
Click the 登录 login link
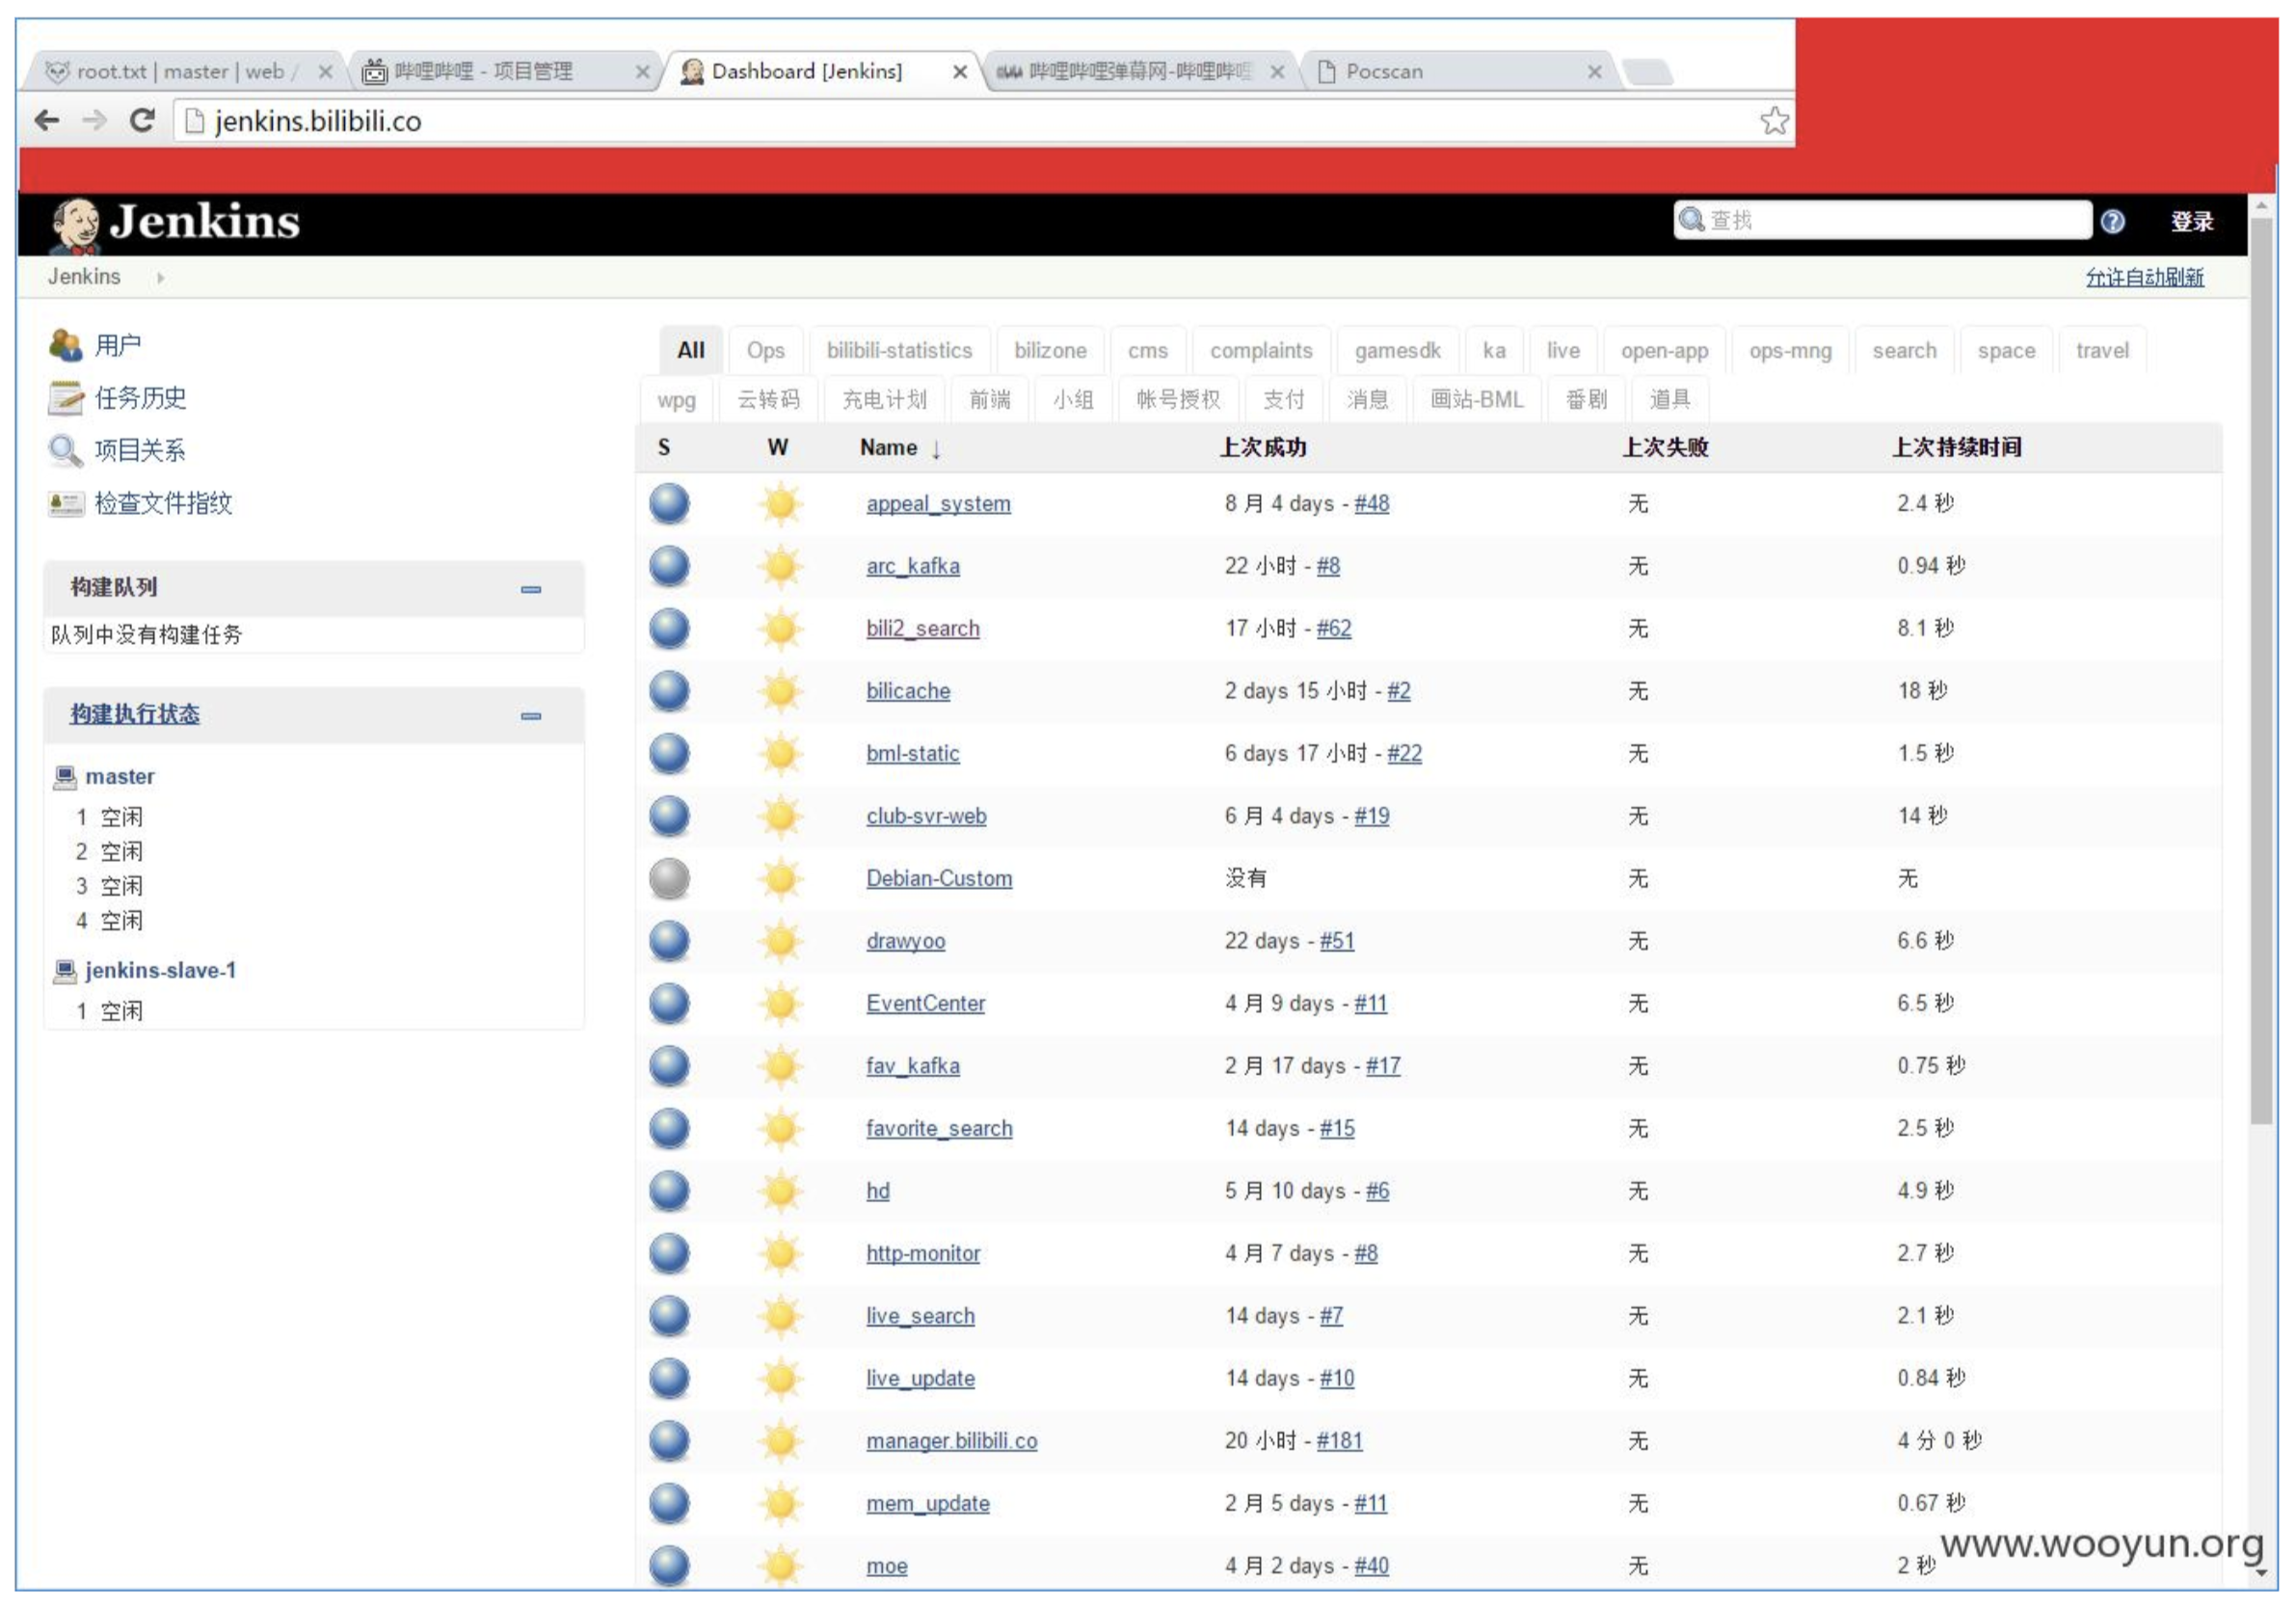(2191, 222)
